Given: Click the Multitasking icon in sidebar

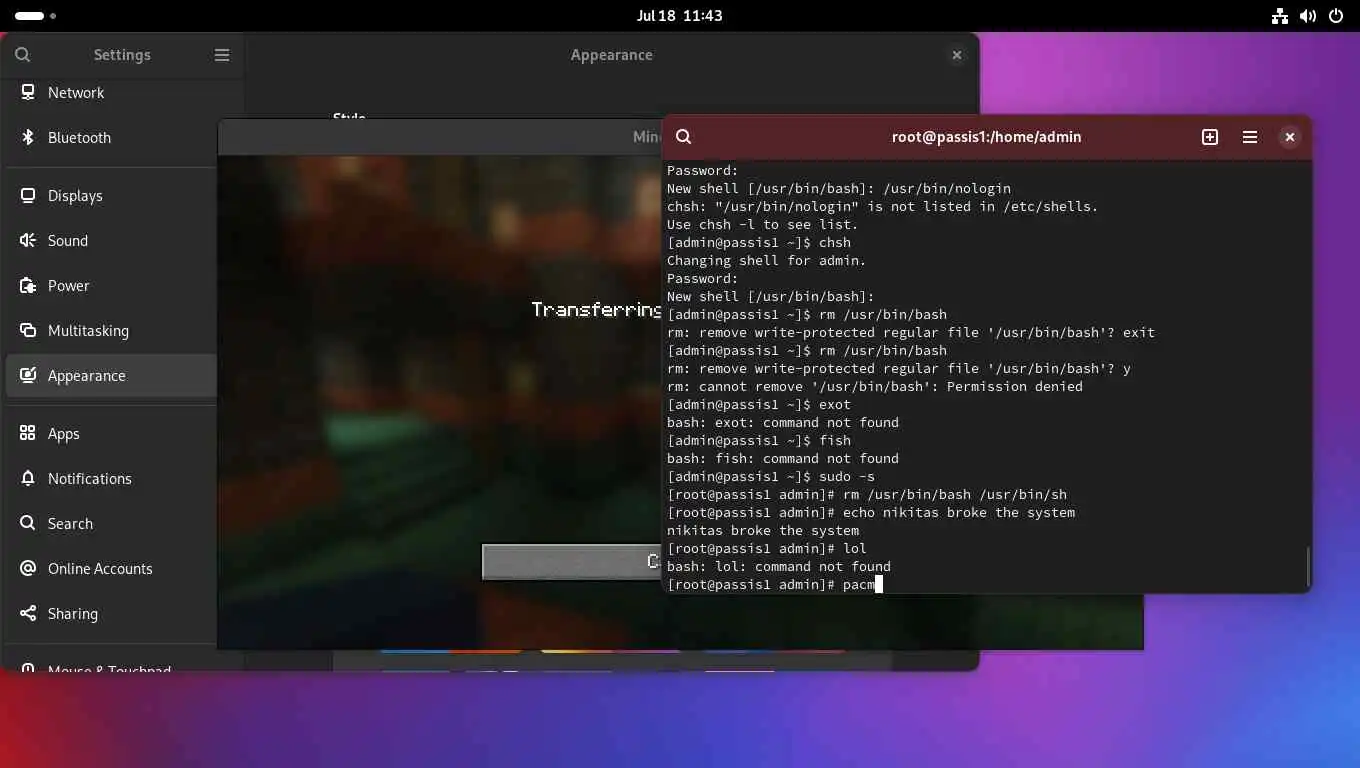Looking at the screenshot, I should pos(28,330).
